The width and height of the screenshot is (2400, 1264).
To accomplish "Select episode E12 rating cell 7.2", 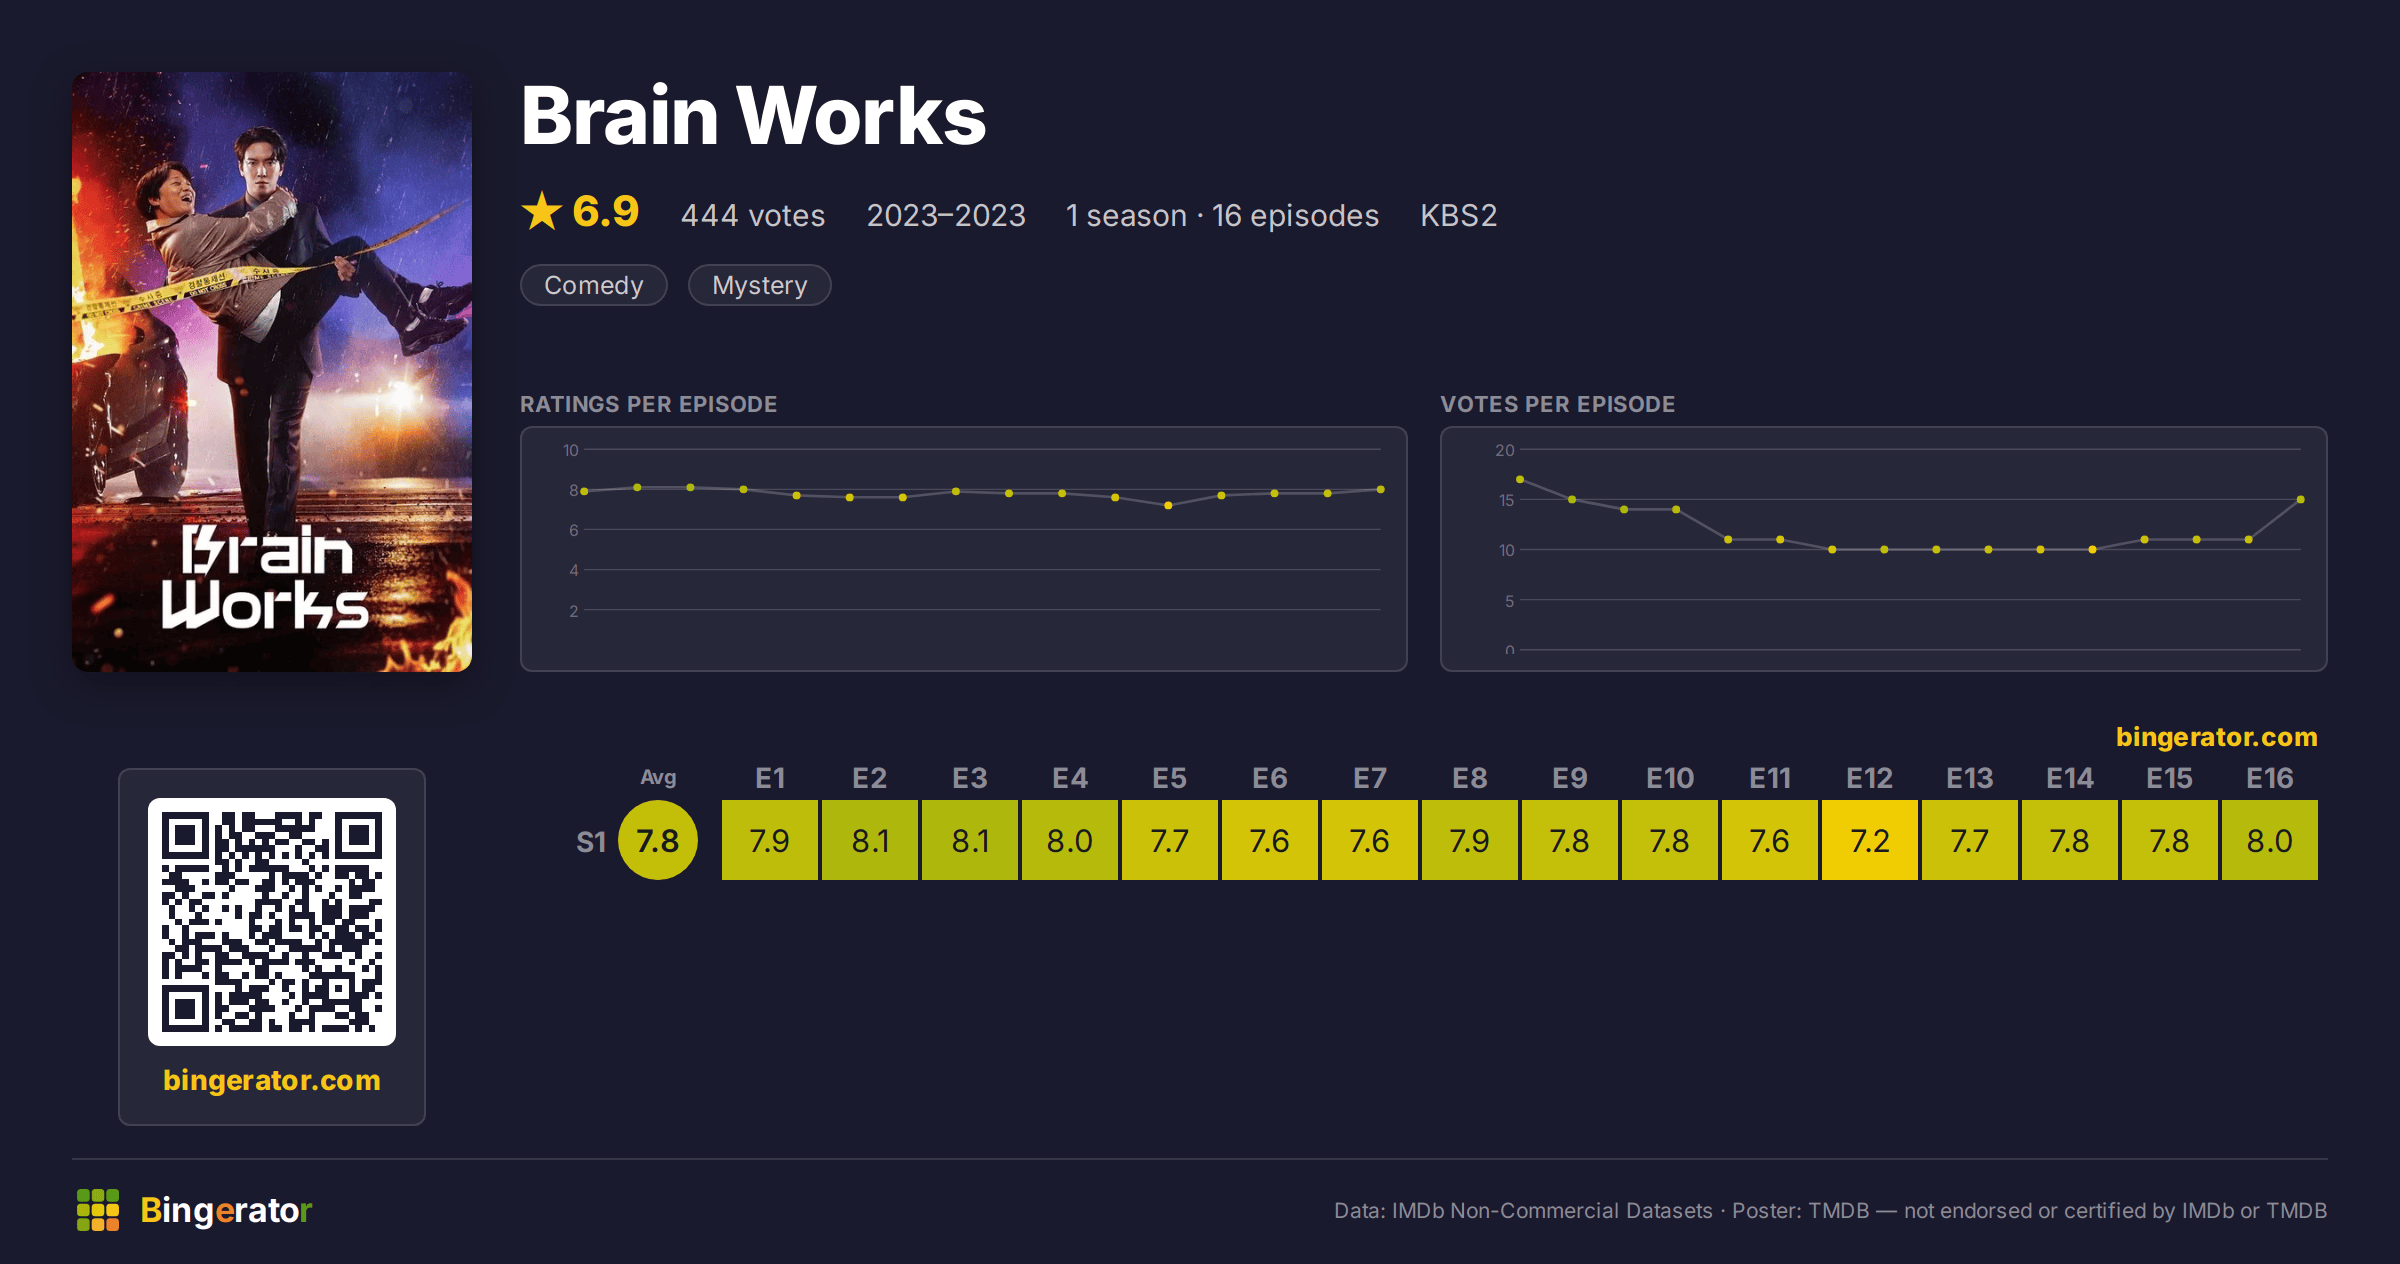I will point(1870,840).
